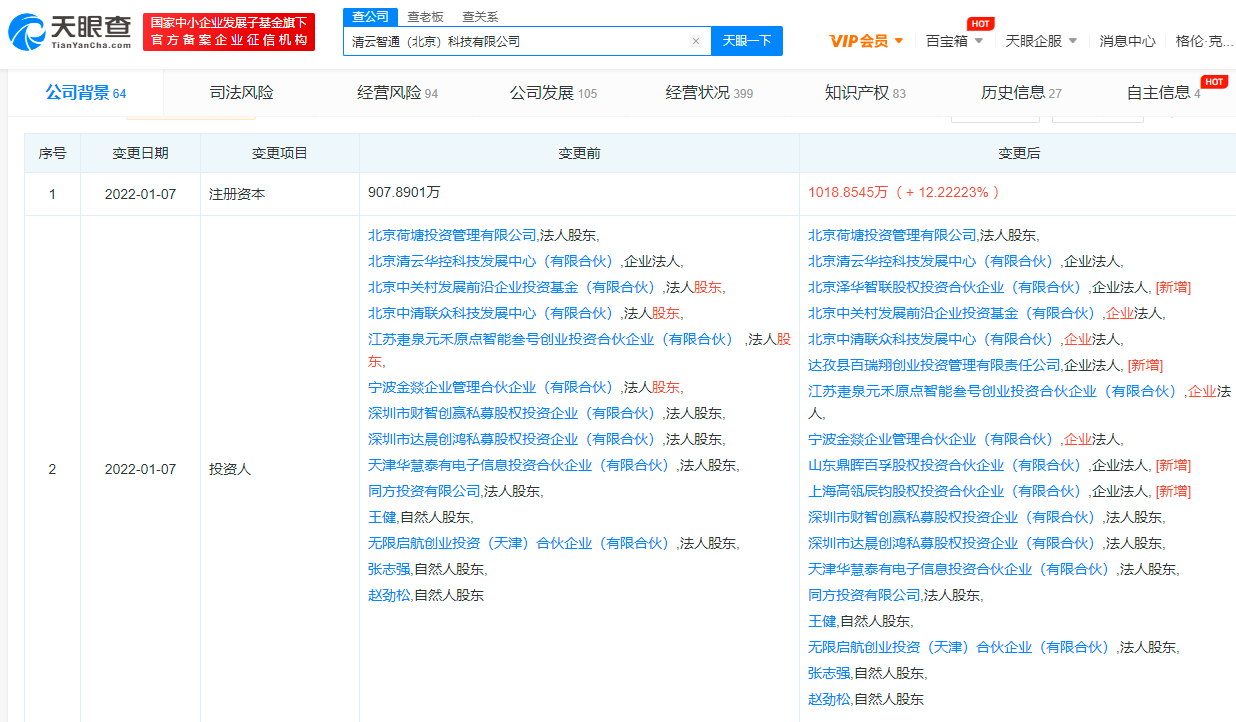Open the 司法风险 tab
The image size is (1236, 722).
241,93
